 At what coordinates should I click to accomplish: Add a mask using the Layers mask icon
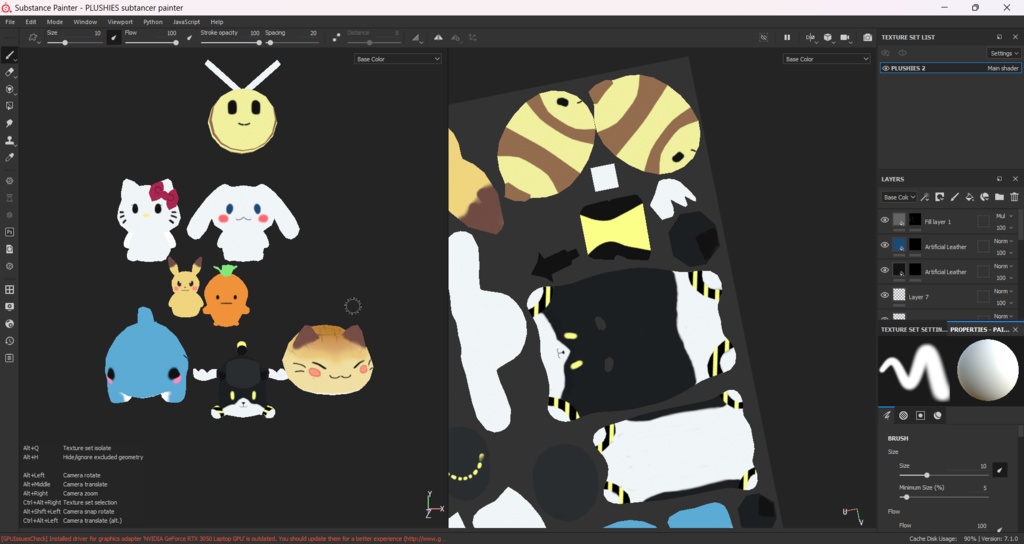[x=940, y=197]
